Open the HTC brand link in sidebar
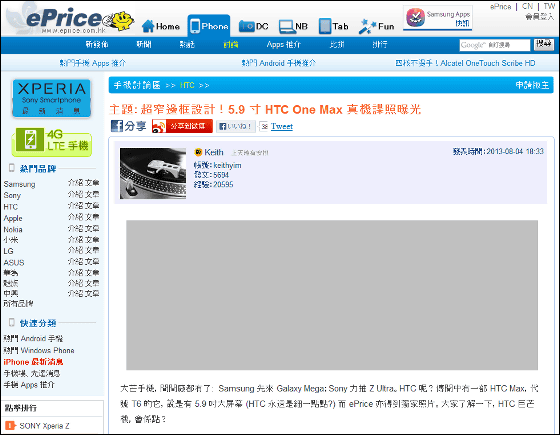 pos(11,207)
